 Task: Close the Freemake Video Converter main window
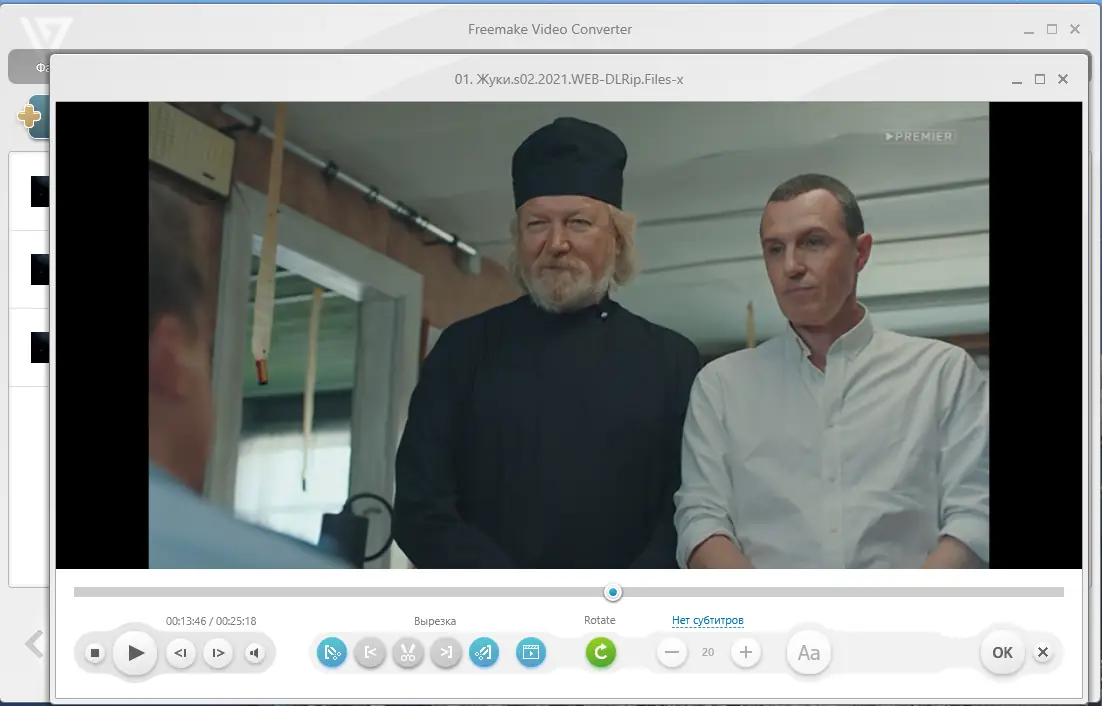[x=1075, y=29]
